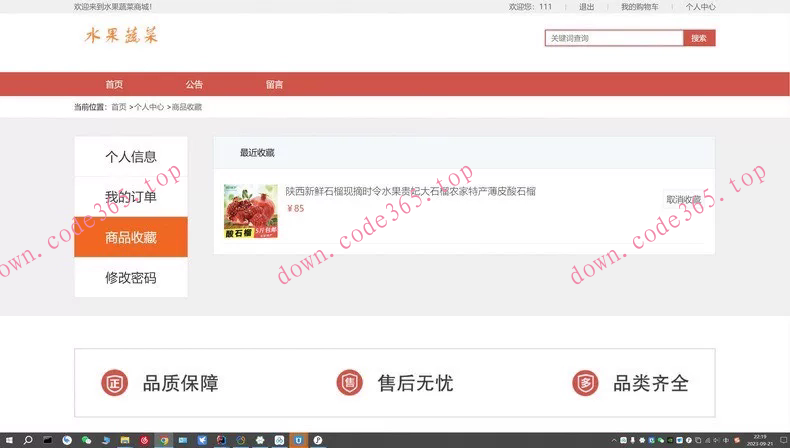Click the 搜索 search button
This screenshot has height=448, width=790.
(x=699, y=38)
